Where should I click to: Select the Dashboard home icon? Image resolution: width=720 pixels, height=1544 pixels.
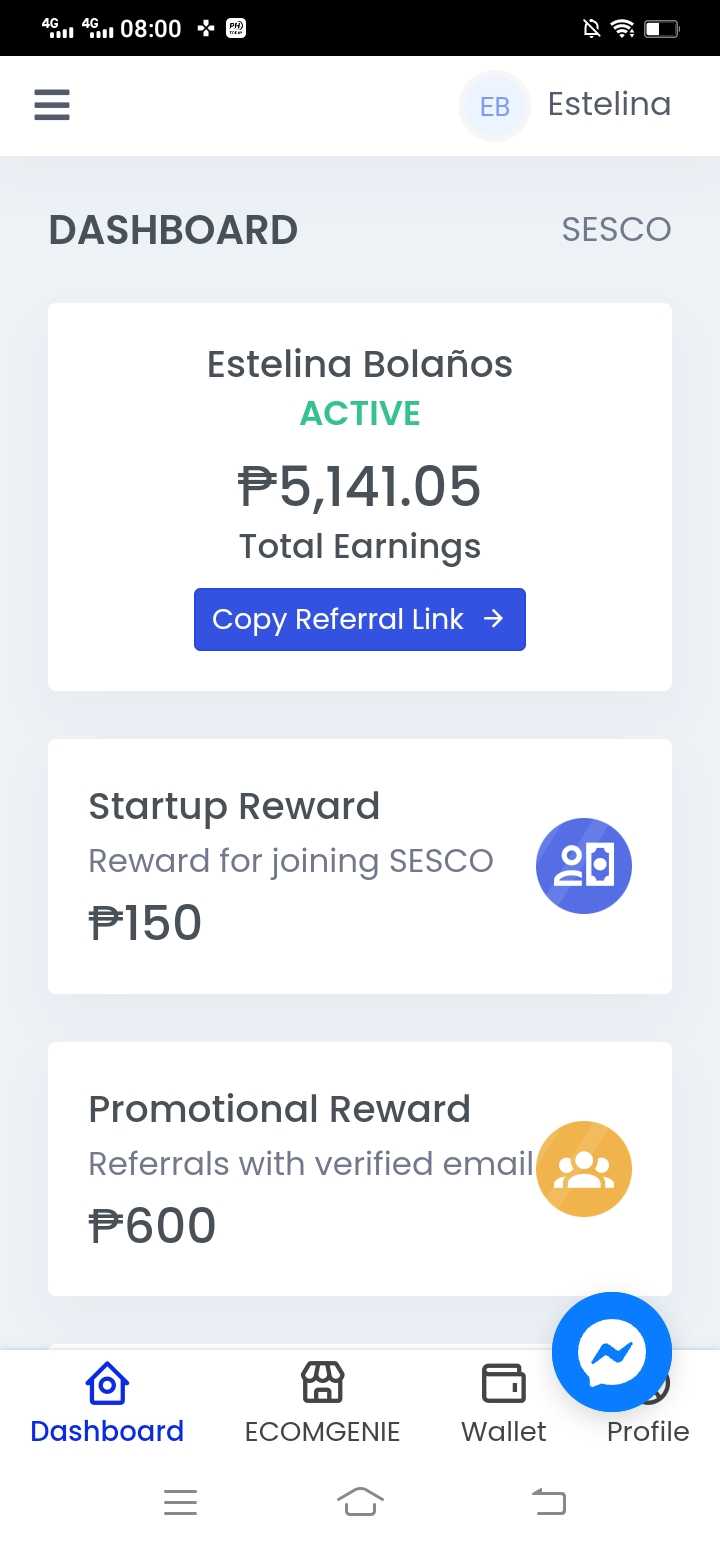click(107, 1384)
